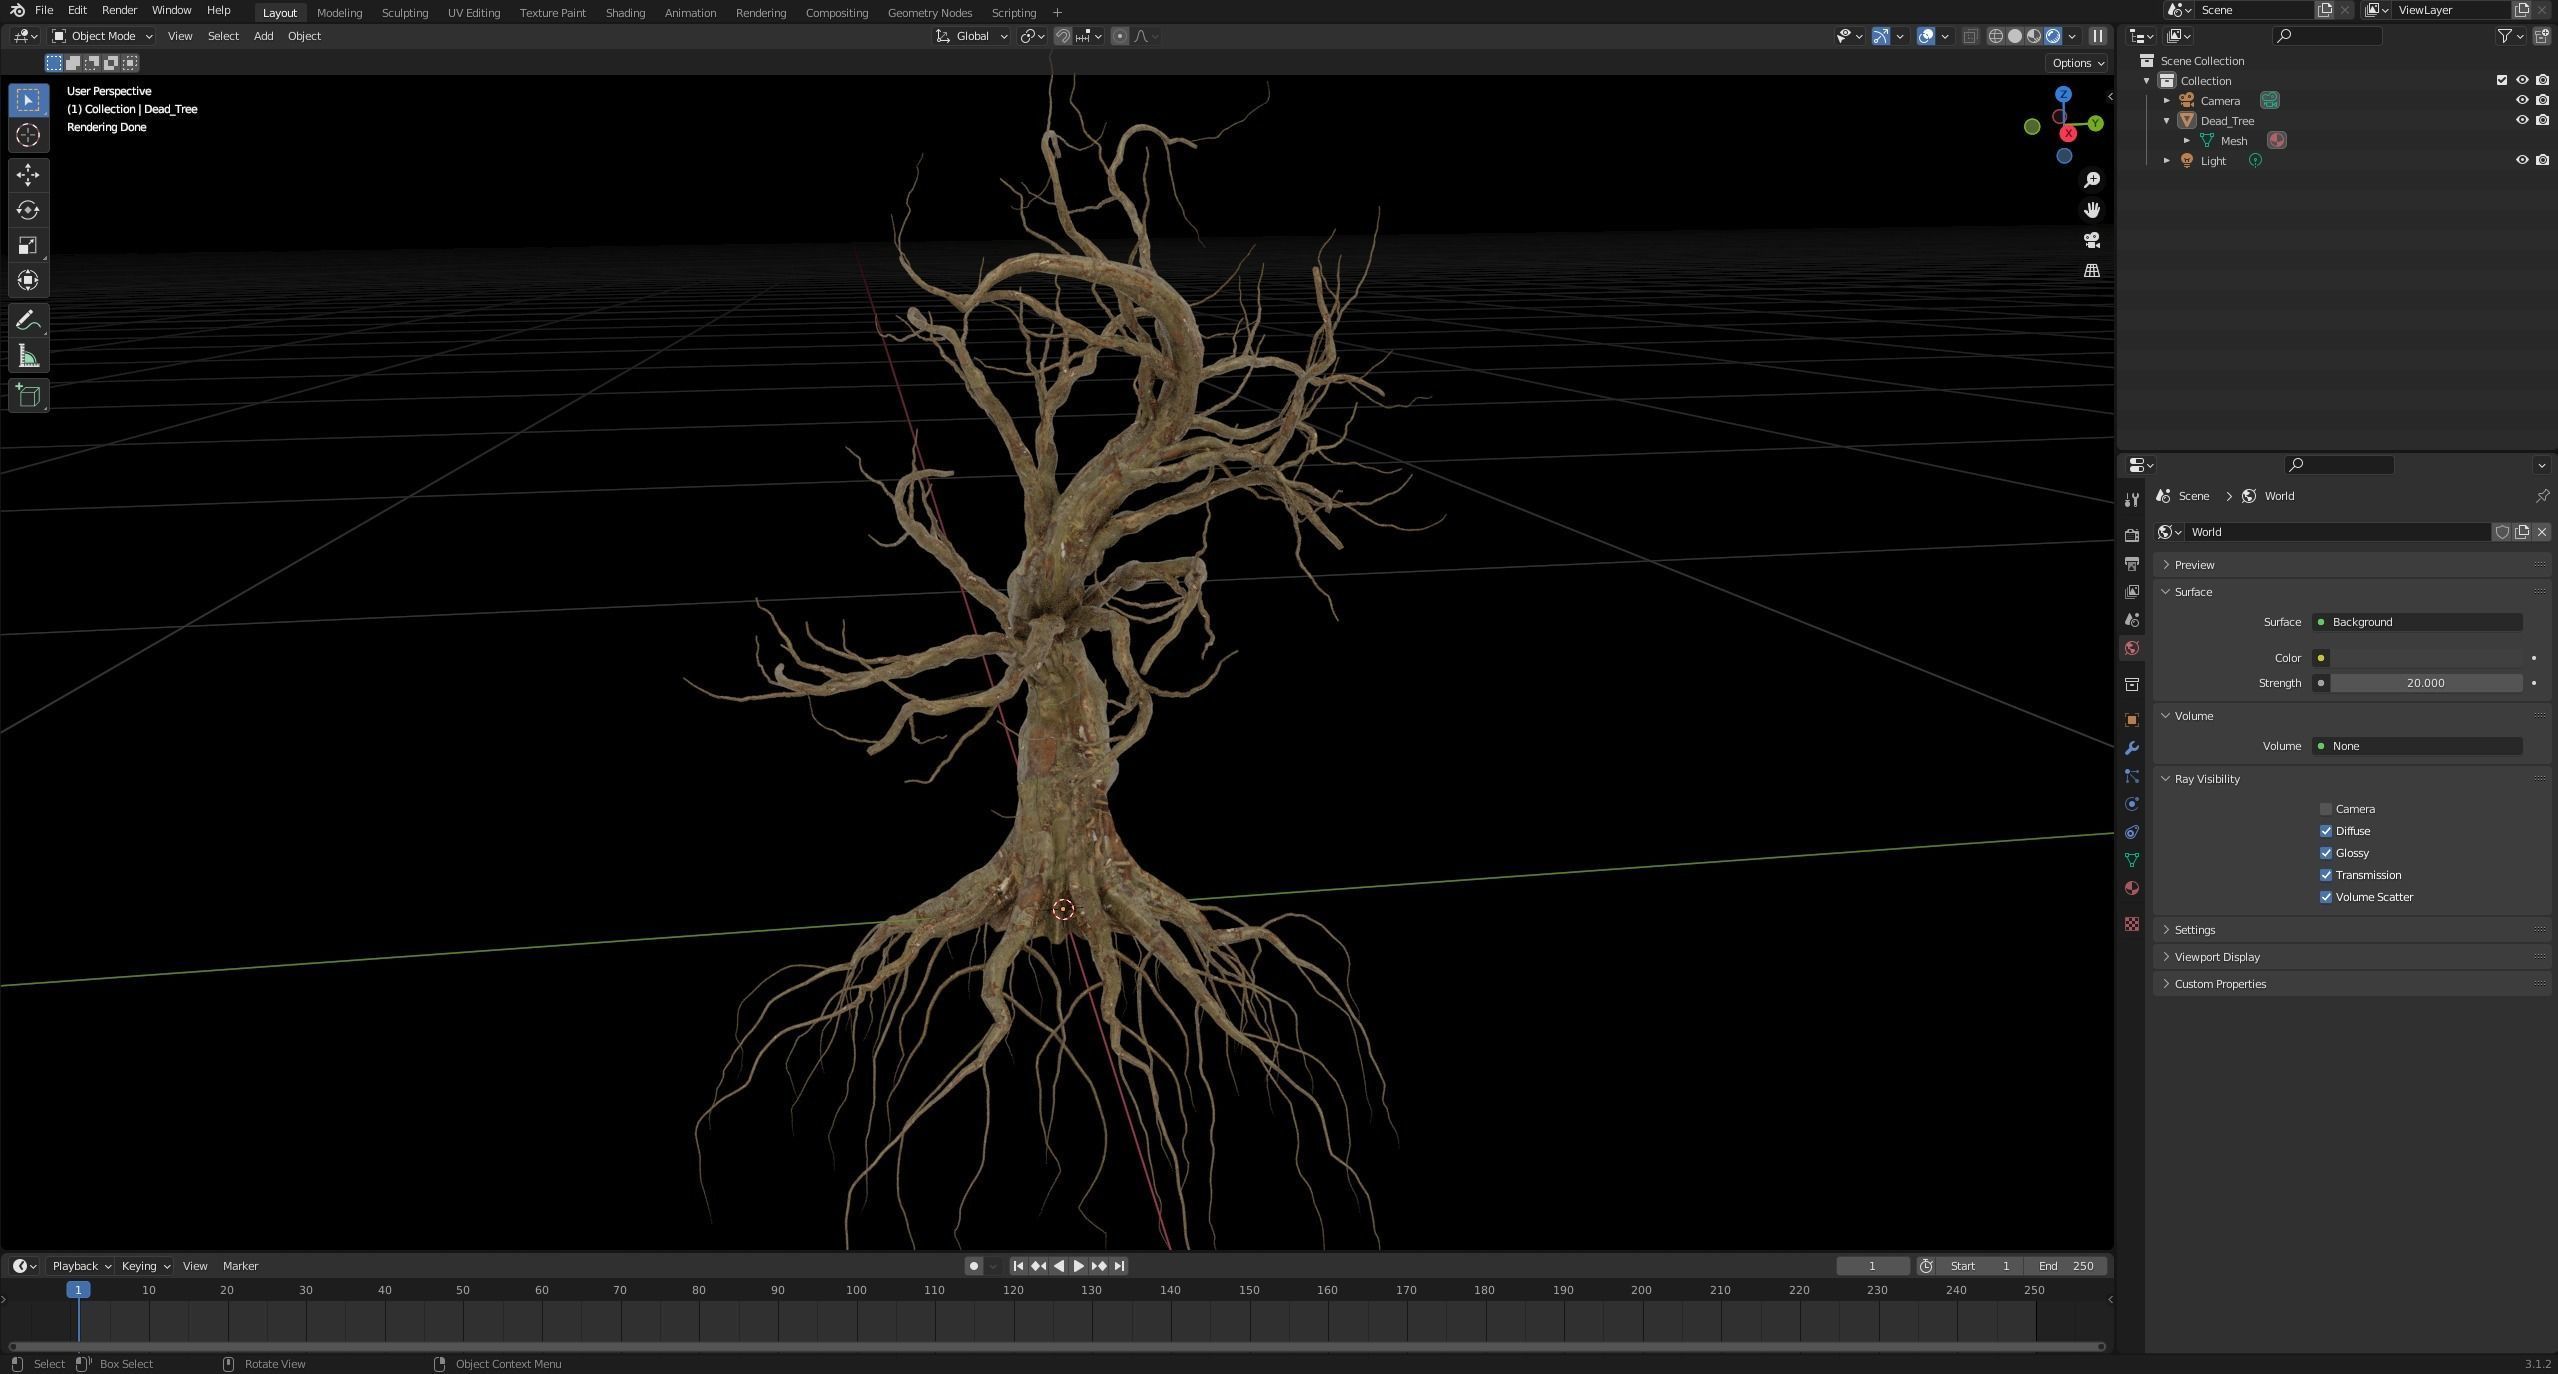The image size is (2558, 1374).
Task: Open the Object Mode dropdown
Action: click(x=102, y=36)
